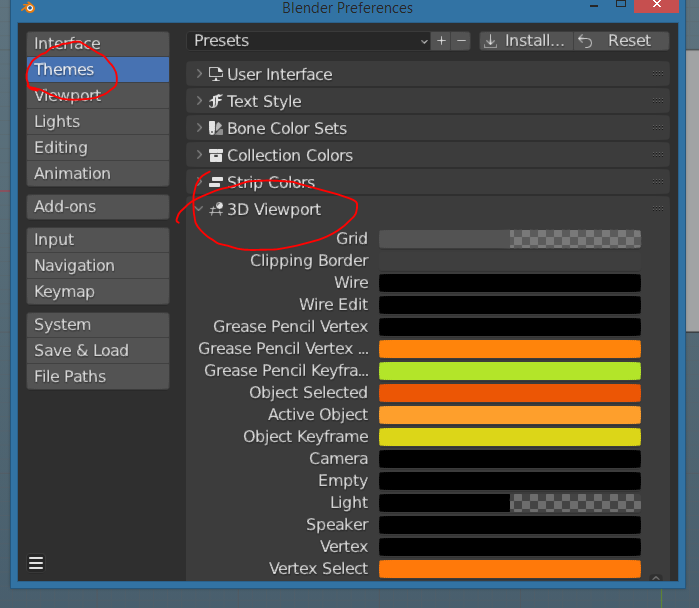Screen dimensions: 699x608
Task: Click the User Interface monitor icon
Action: pos(216,74)
